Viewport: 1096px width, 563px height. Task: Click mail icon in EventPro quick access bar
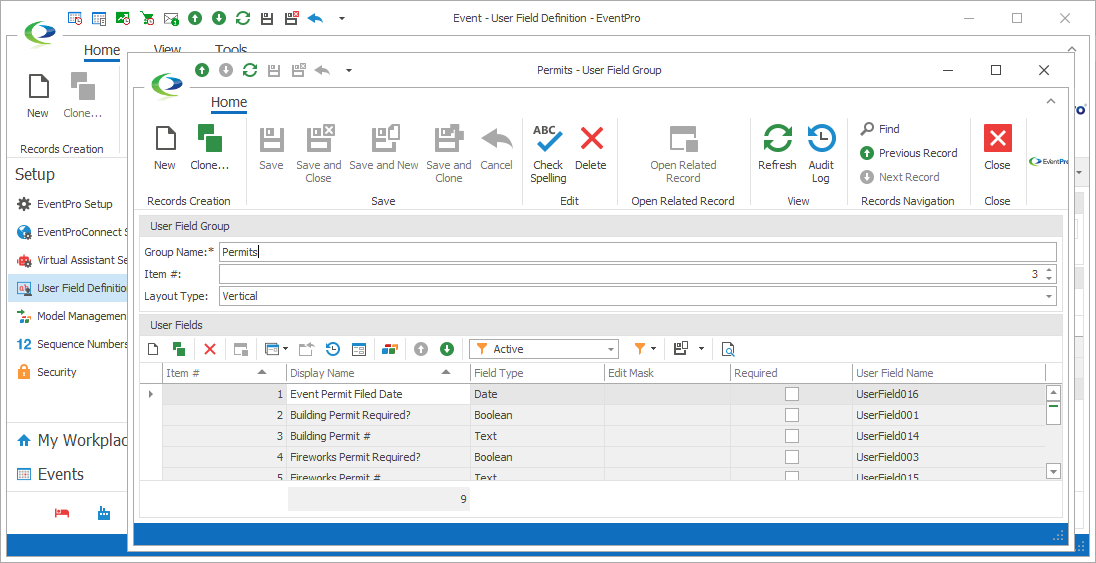click(171, 18)
